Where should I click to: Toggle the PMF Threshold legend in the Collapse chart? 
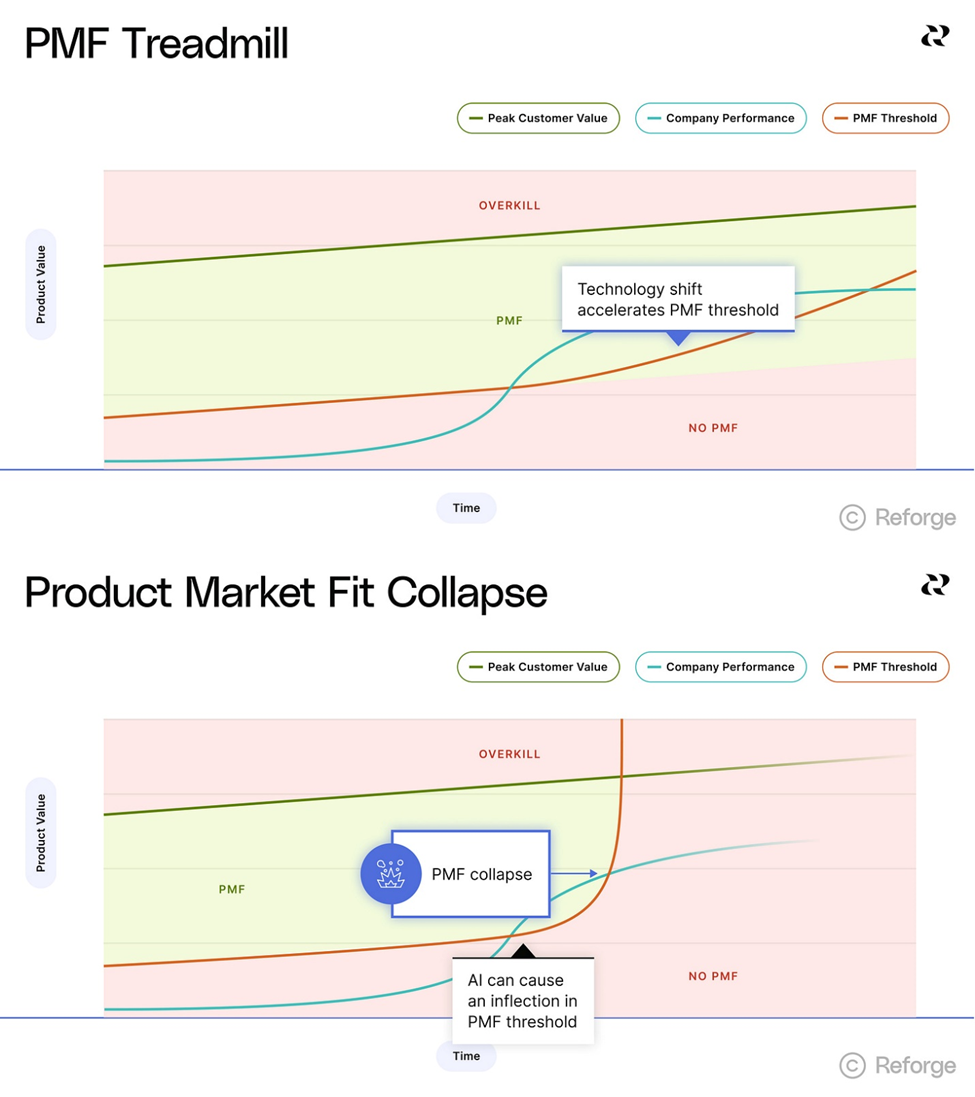point(885,667)
